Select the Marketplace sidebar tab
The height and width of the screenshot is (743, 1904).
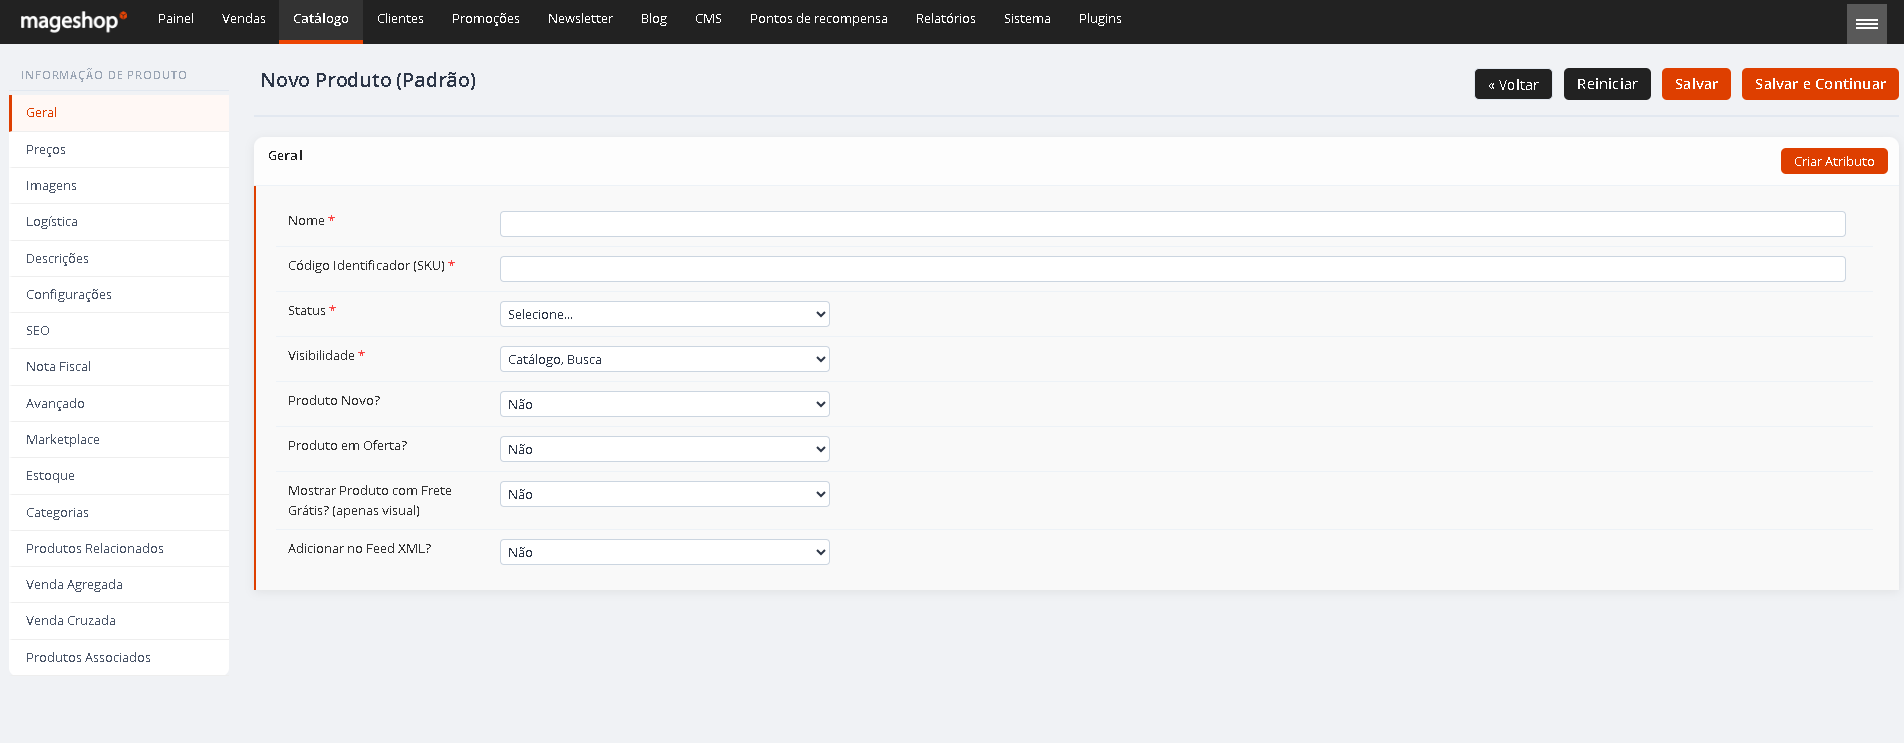point(119,440)
